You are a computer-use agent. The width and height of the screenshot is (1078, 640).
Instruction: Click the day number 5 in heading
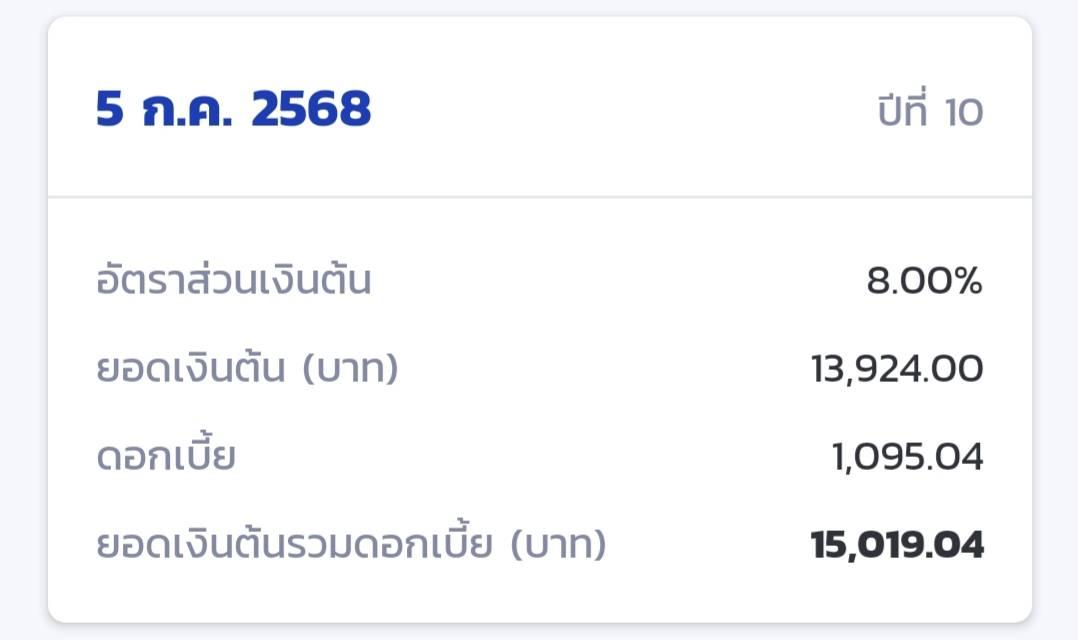click(110, 109)
